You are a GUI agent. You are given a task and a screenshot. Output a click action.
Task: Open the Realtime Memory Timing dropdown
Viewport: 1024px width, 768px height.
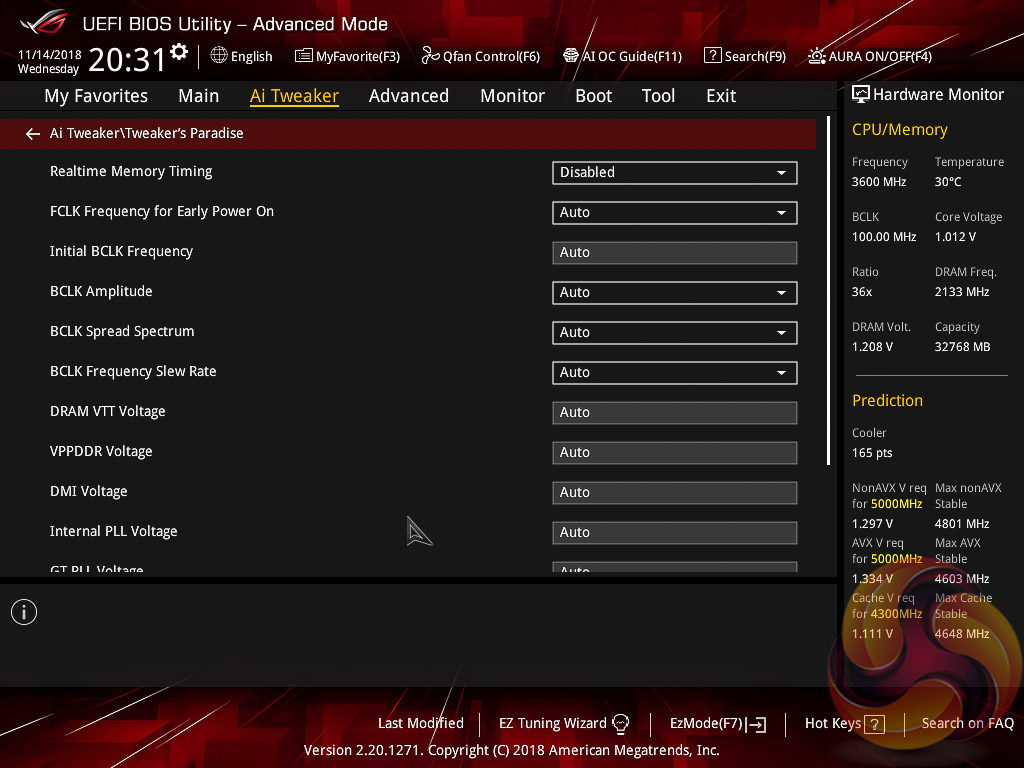[674, 172]
